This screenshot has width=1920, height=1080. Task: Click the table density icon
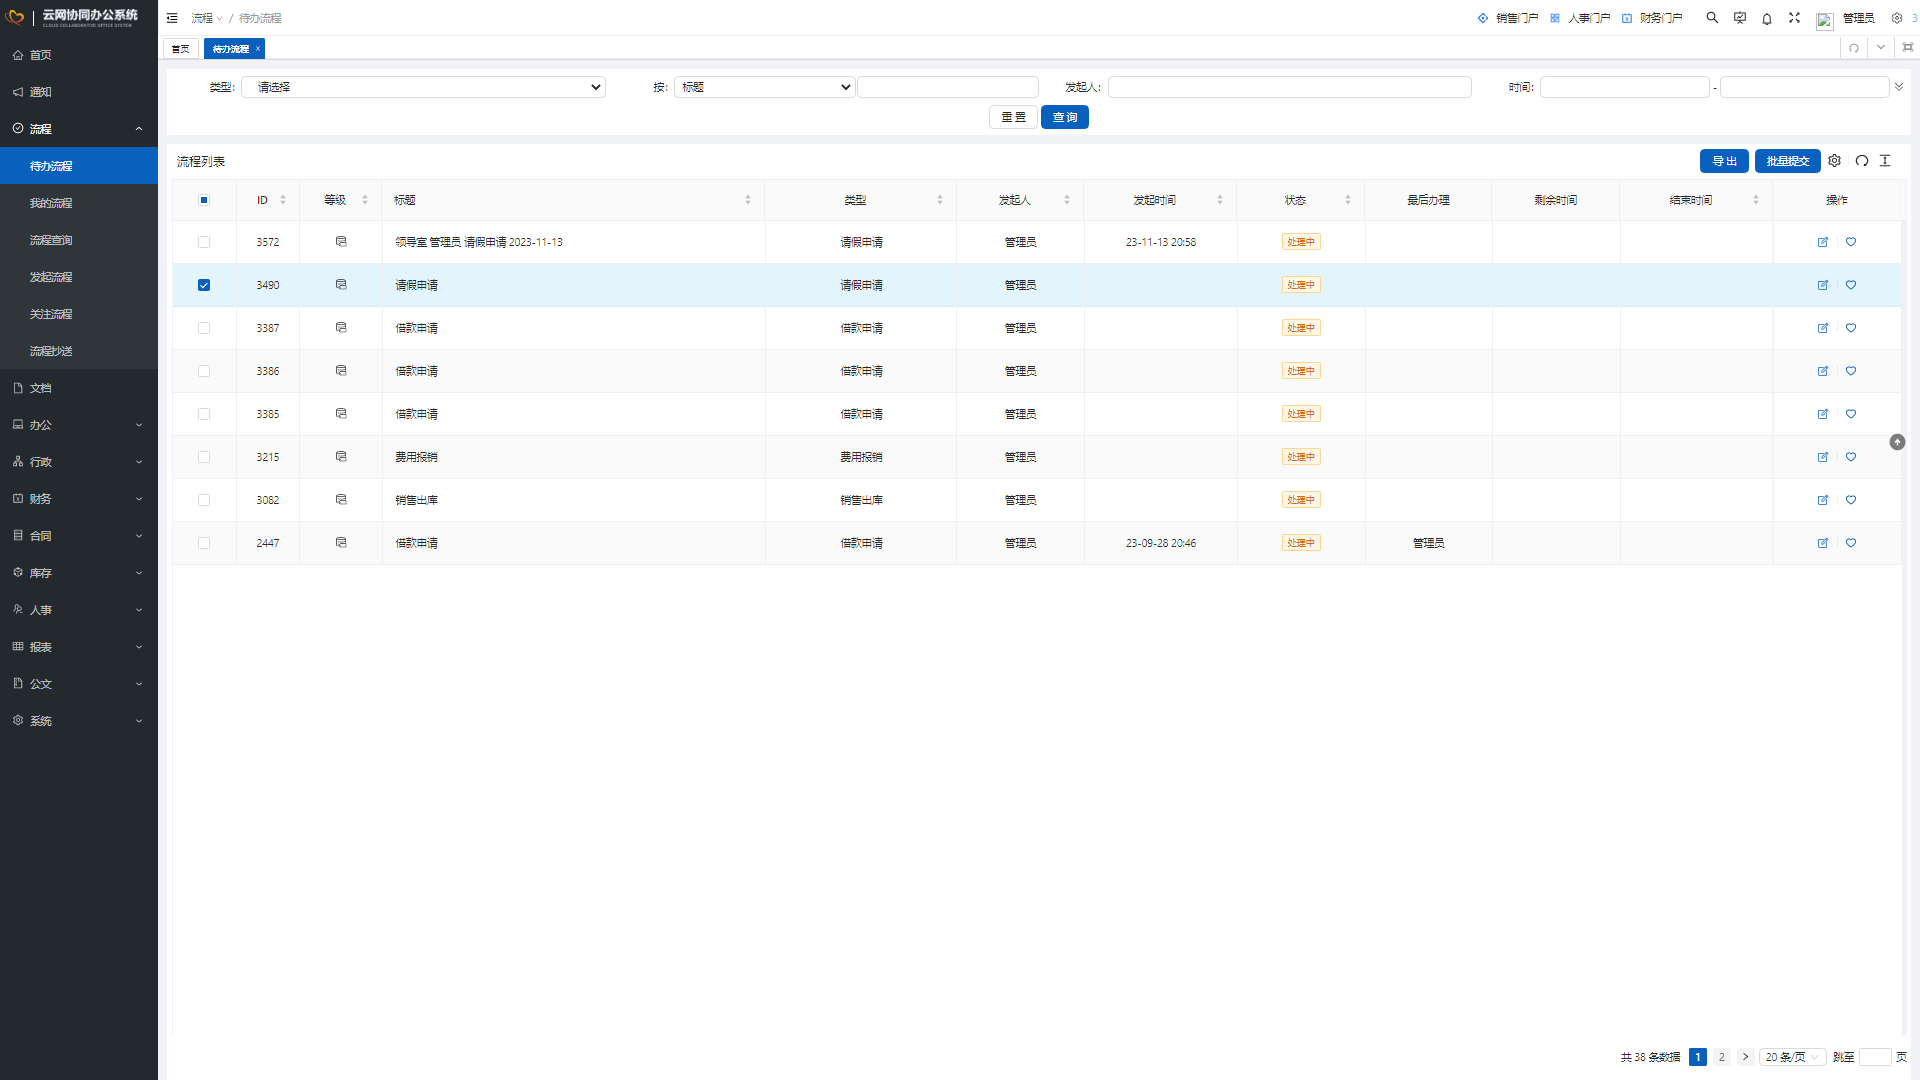click(x=1885, y=161)
